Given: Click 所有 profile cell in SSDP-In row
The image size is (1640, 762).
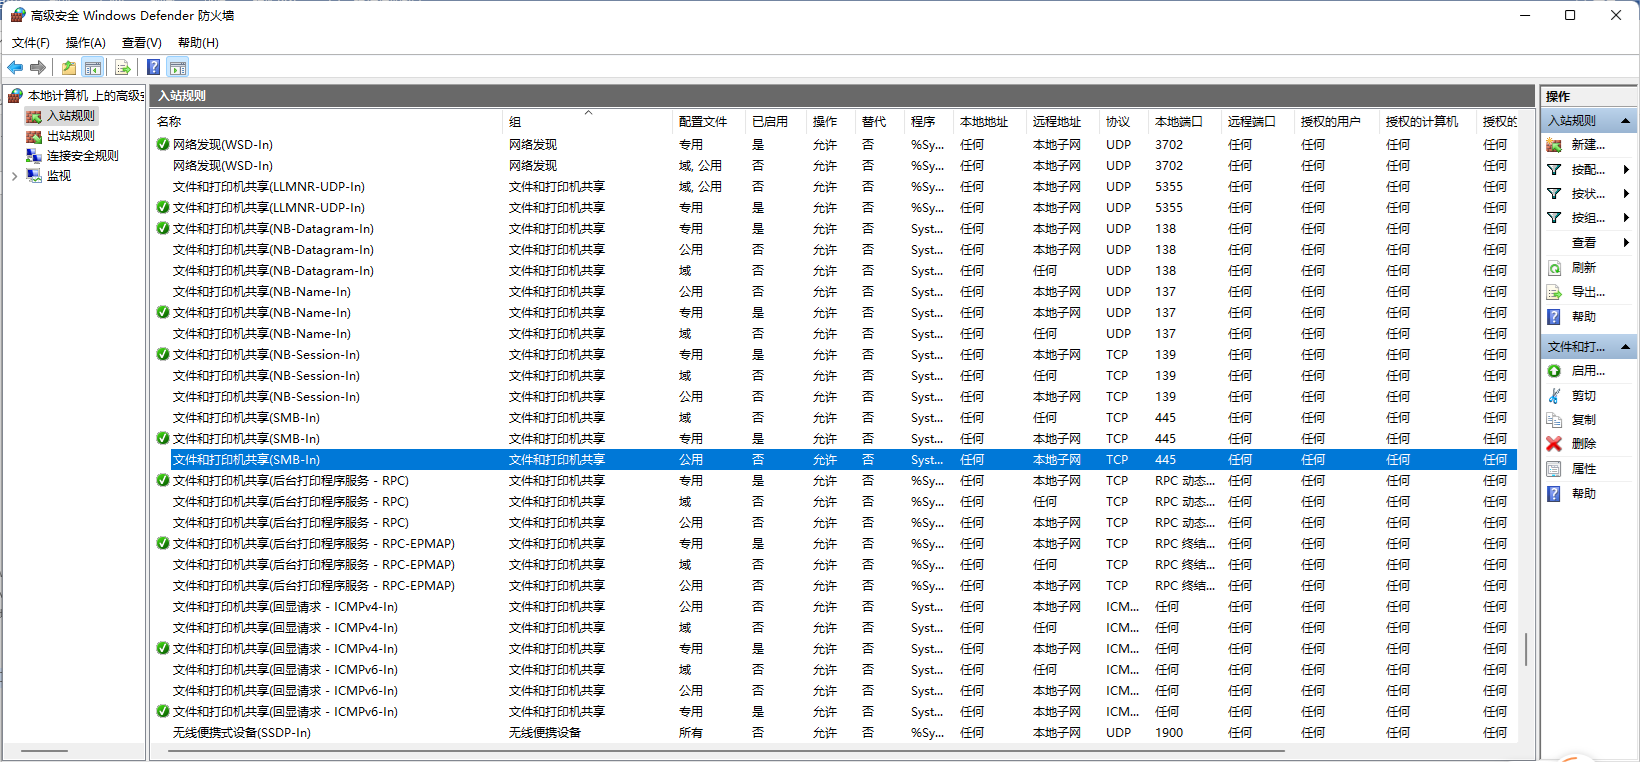Looking at the screenshot, I should coord(691,733).
